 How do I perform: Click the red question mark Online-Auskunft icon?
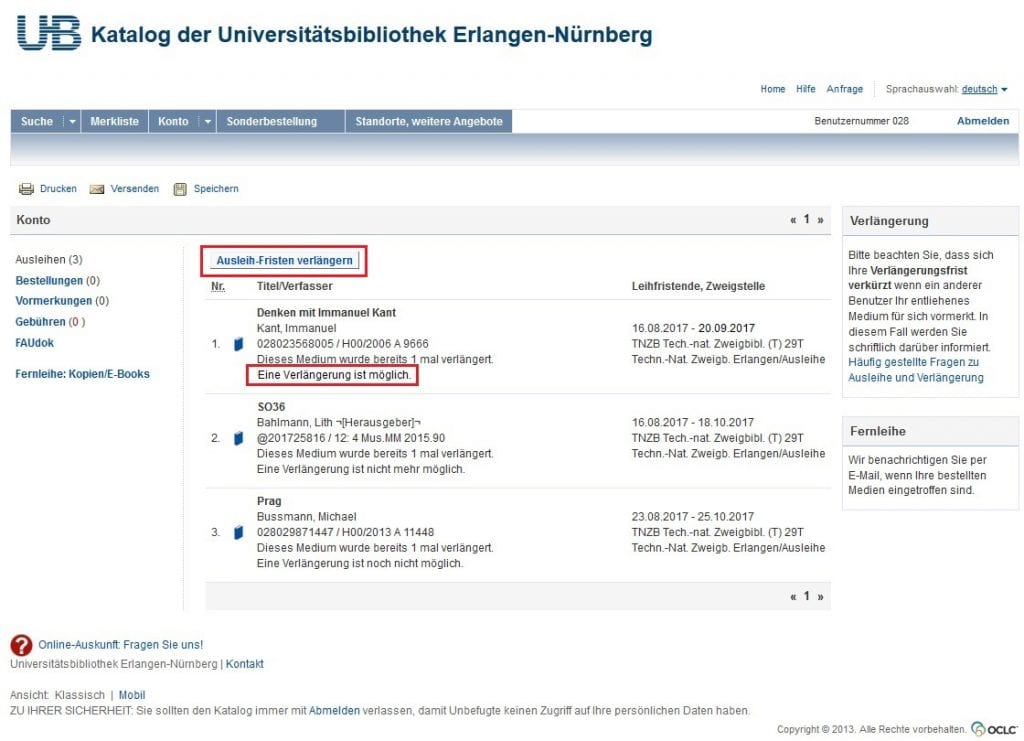(x=21, y=644)
